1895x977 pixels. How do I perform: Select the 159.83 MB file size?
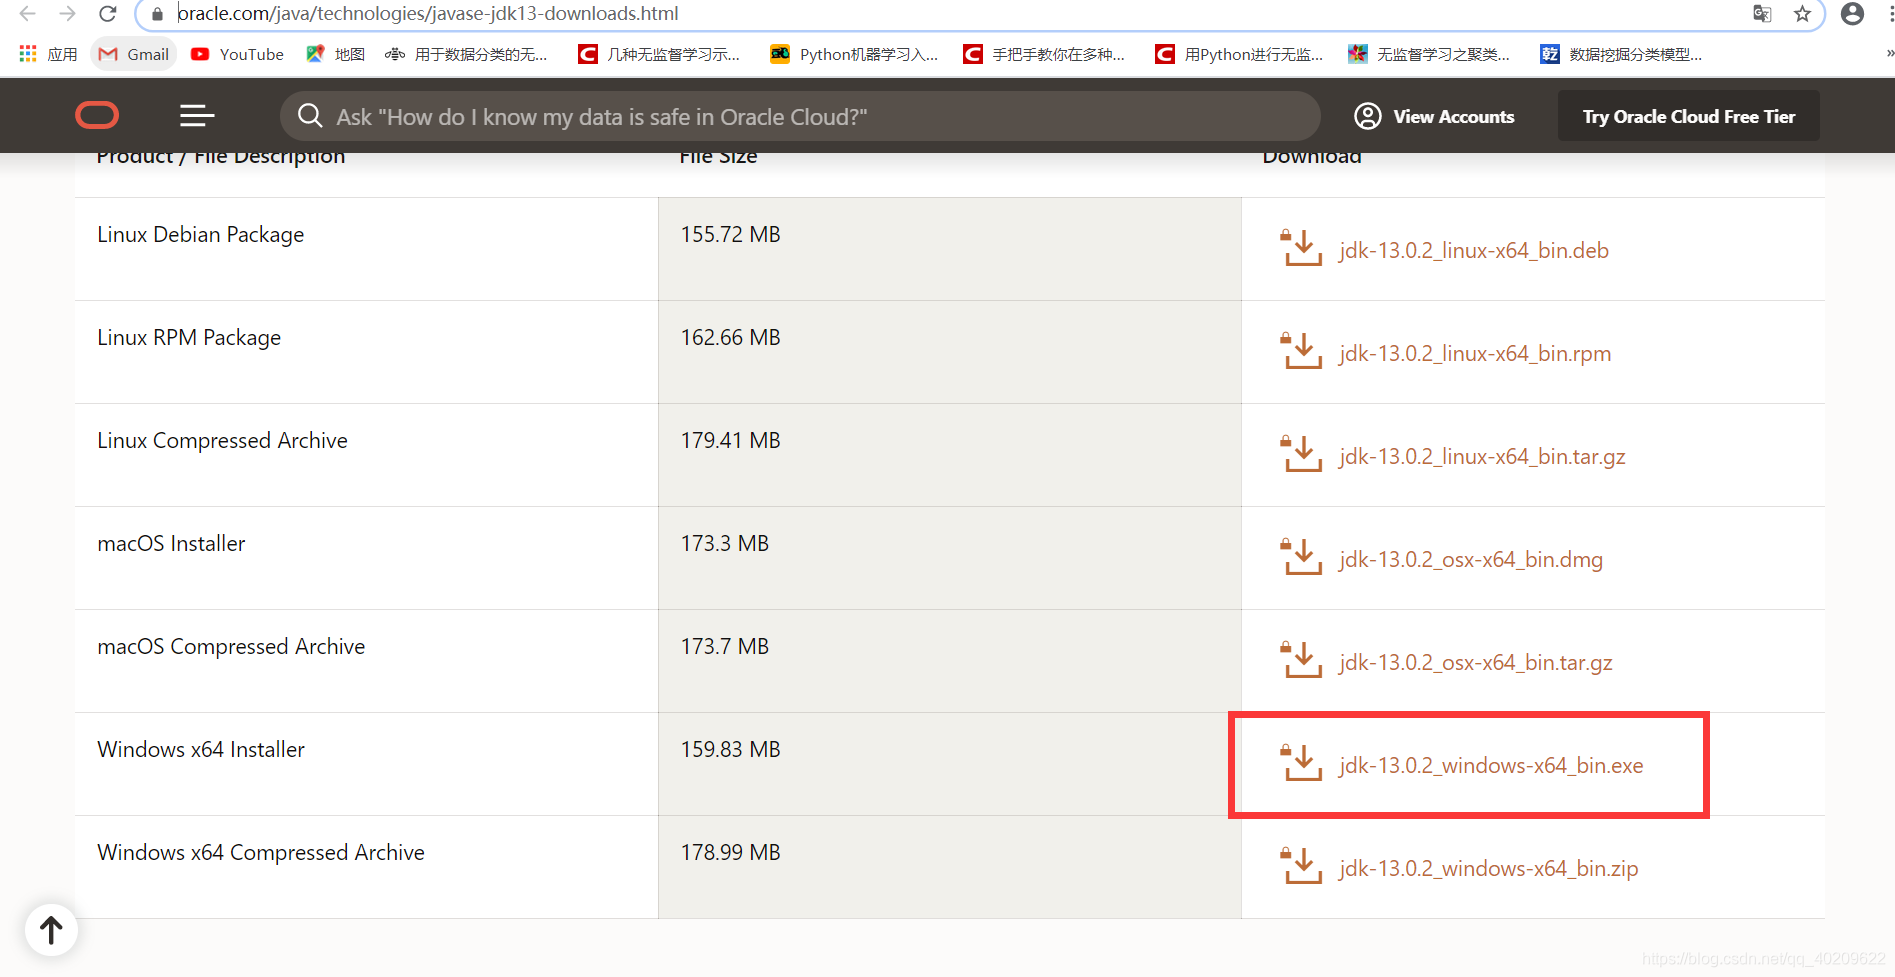[731, 749]
